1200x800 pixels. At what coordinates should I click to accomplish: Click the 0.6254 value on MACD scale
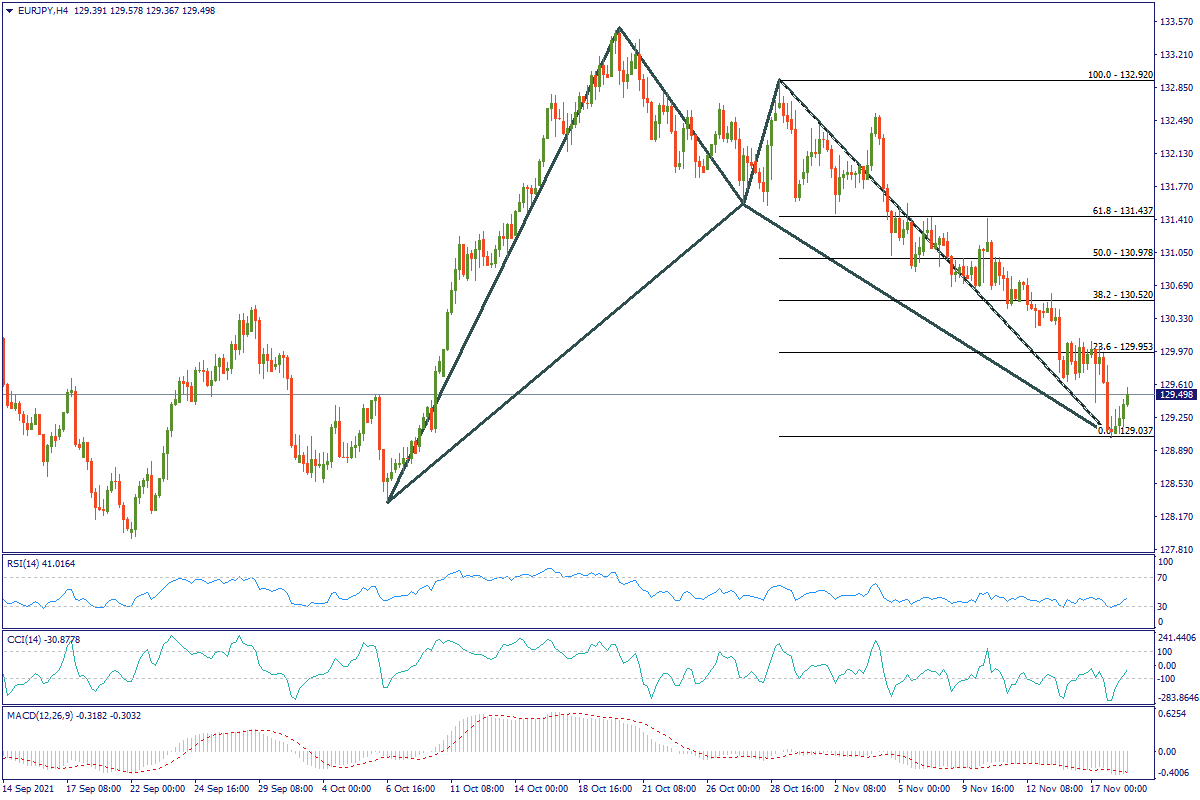[x=1173, y=714]
